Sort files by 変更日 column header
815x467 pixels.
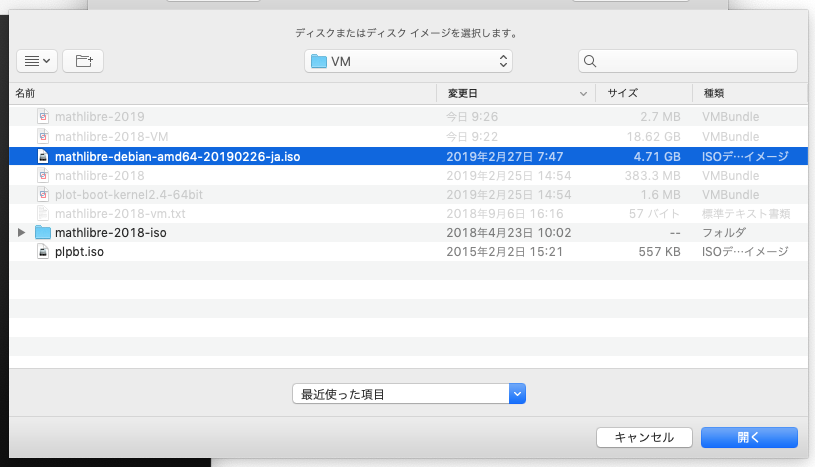click(515, 93)
